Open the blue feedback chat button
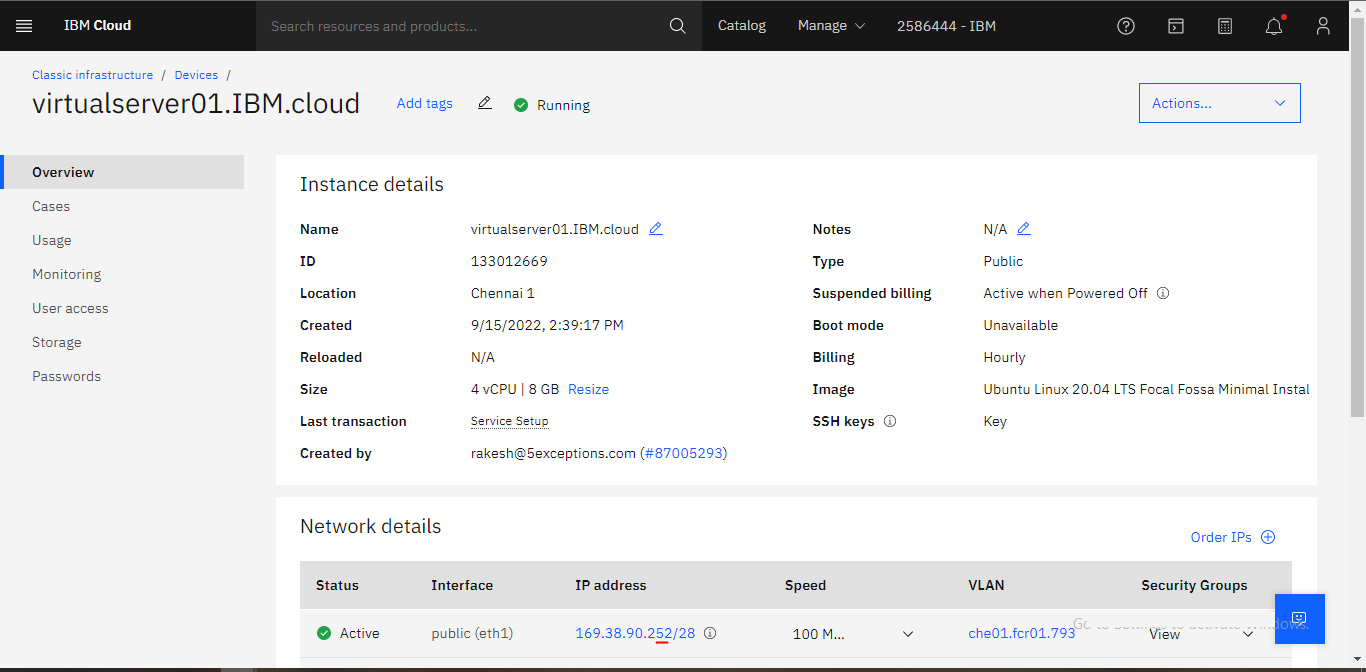 point(1299,618)
